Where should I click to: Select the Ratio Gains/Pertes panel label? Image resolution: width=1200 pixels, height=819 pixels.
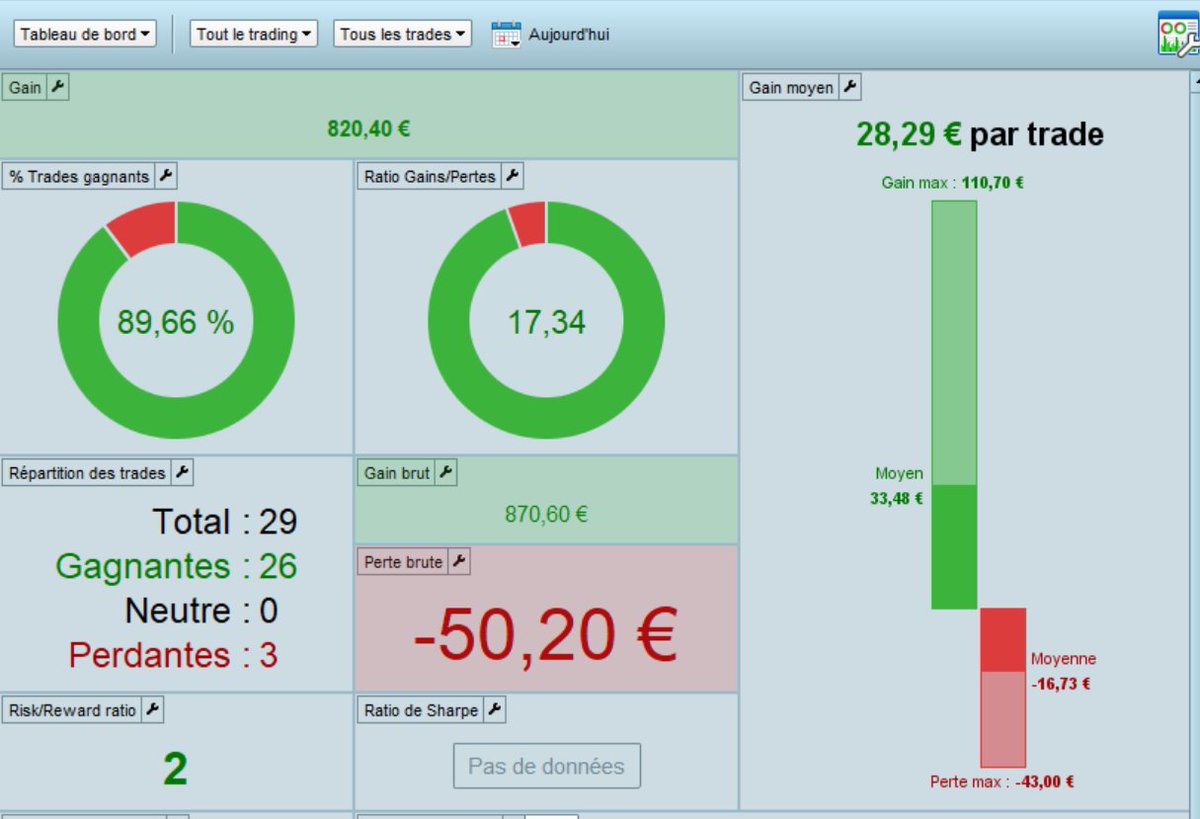point(430,177)
